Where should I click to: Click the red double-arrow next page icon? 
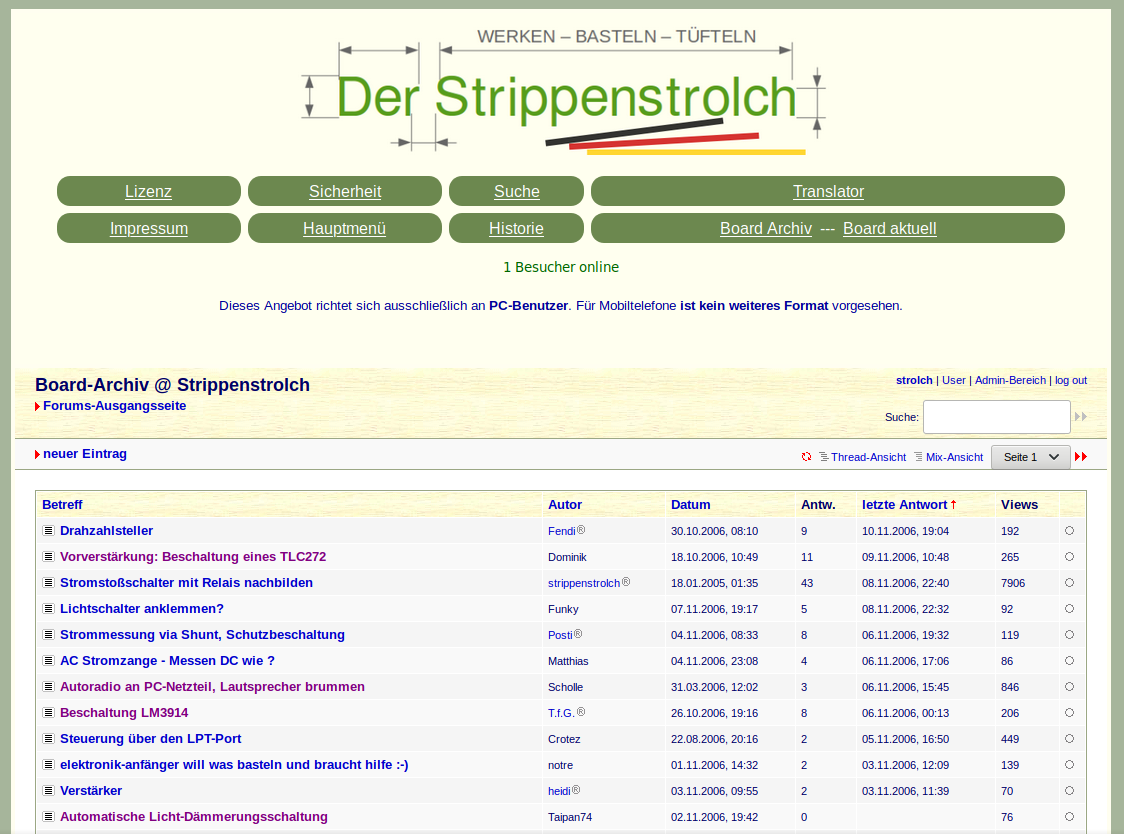(1081, 457)
